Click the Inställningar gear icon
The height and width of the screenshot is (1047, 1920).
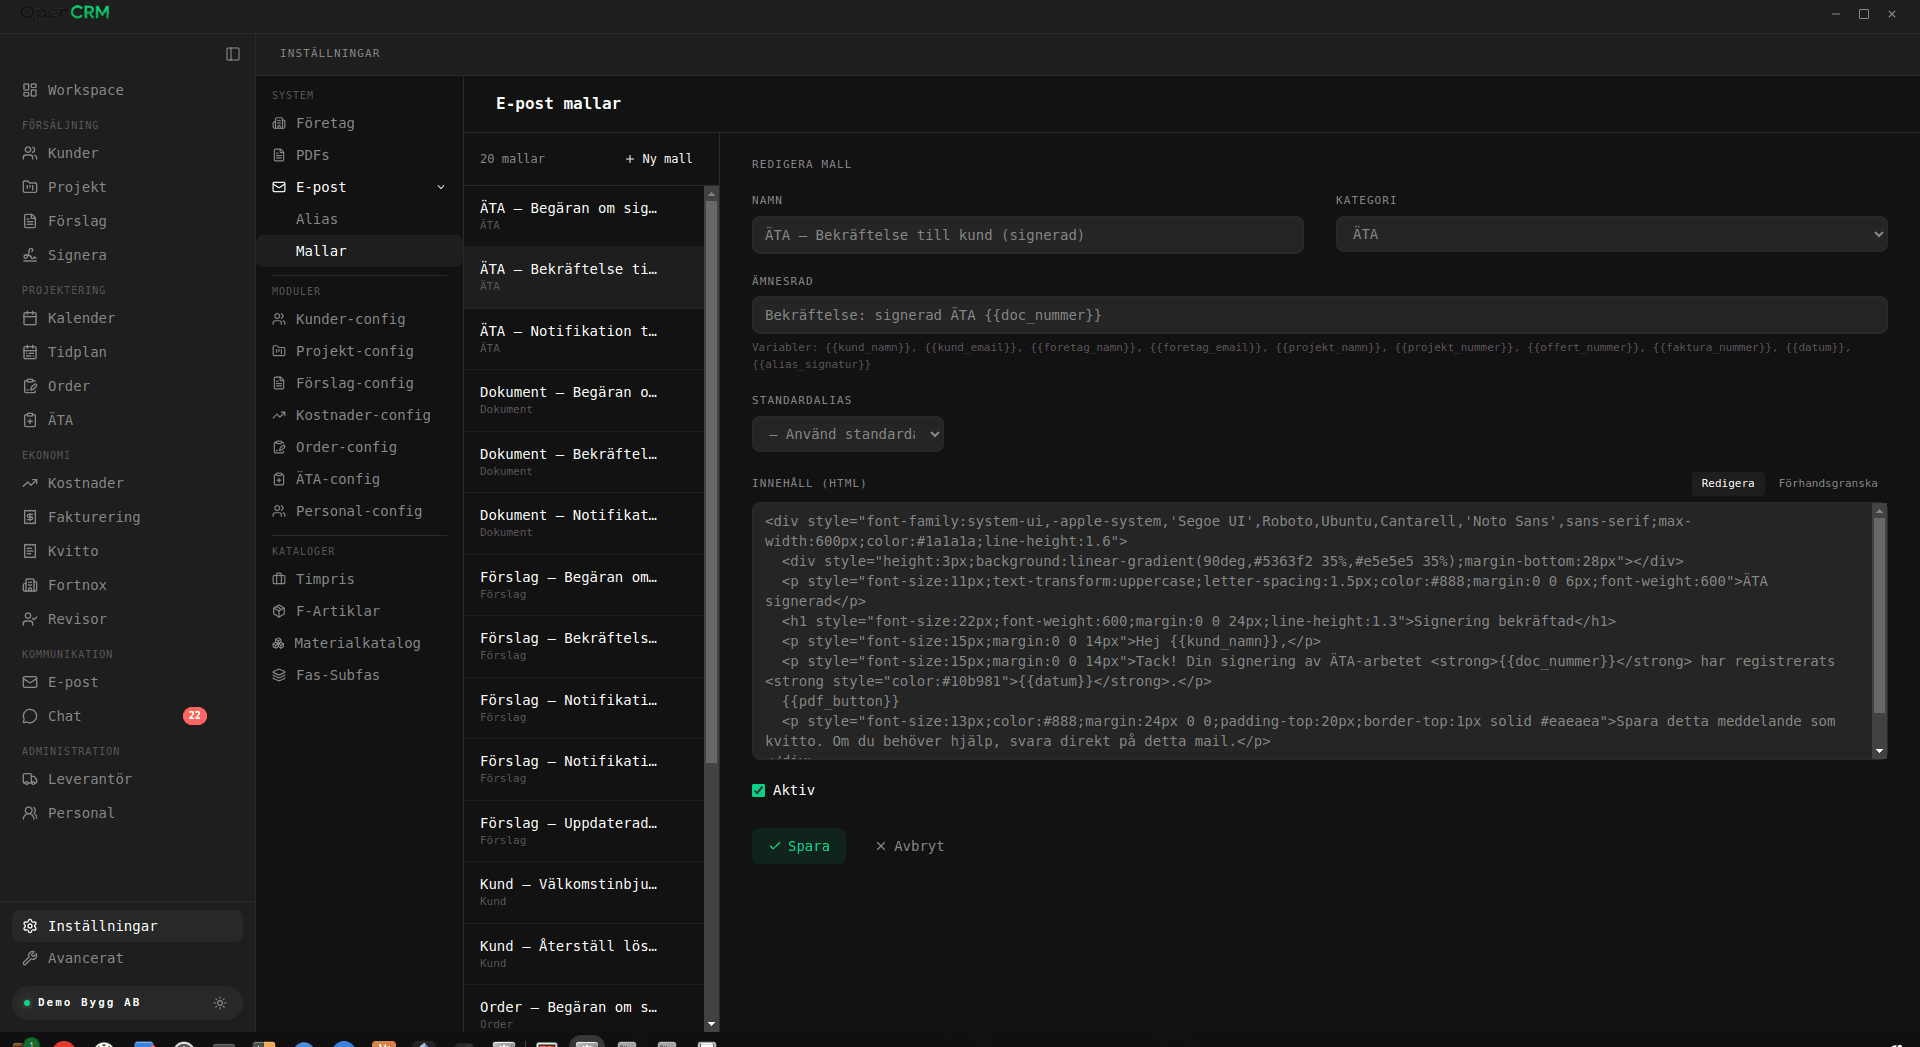pos(30,926)
